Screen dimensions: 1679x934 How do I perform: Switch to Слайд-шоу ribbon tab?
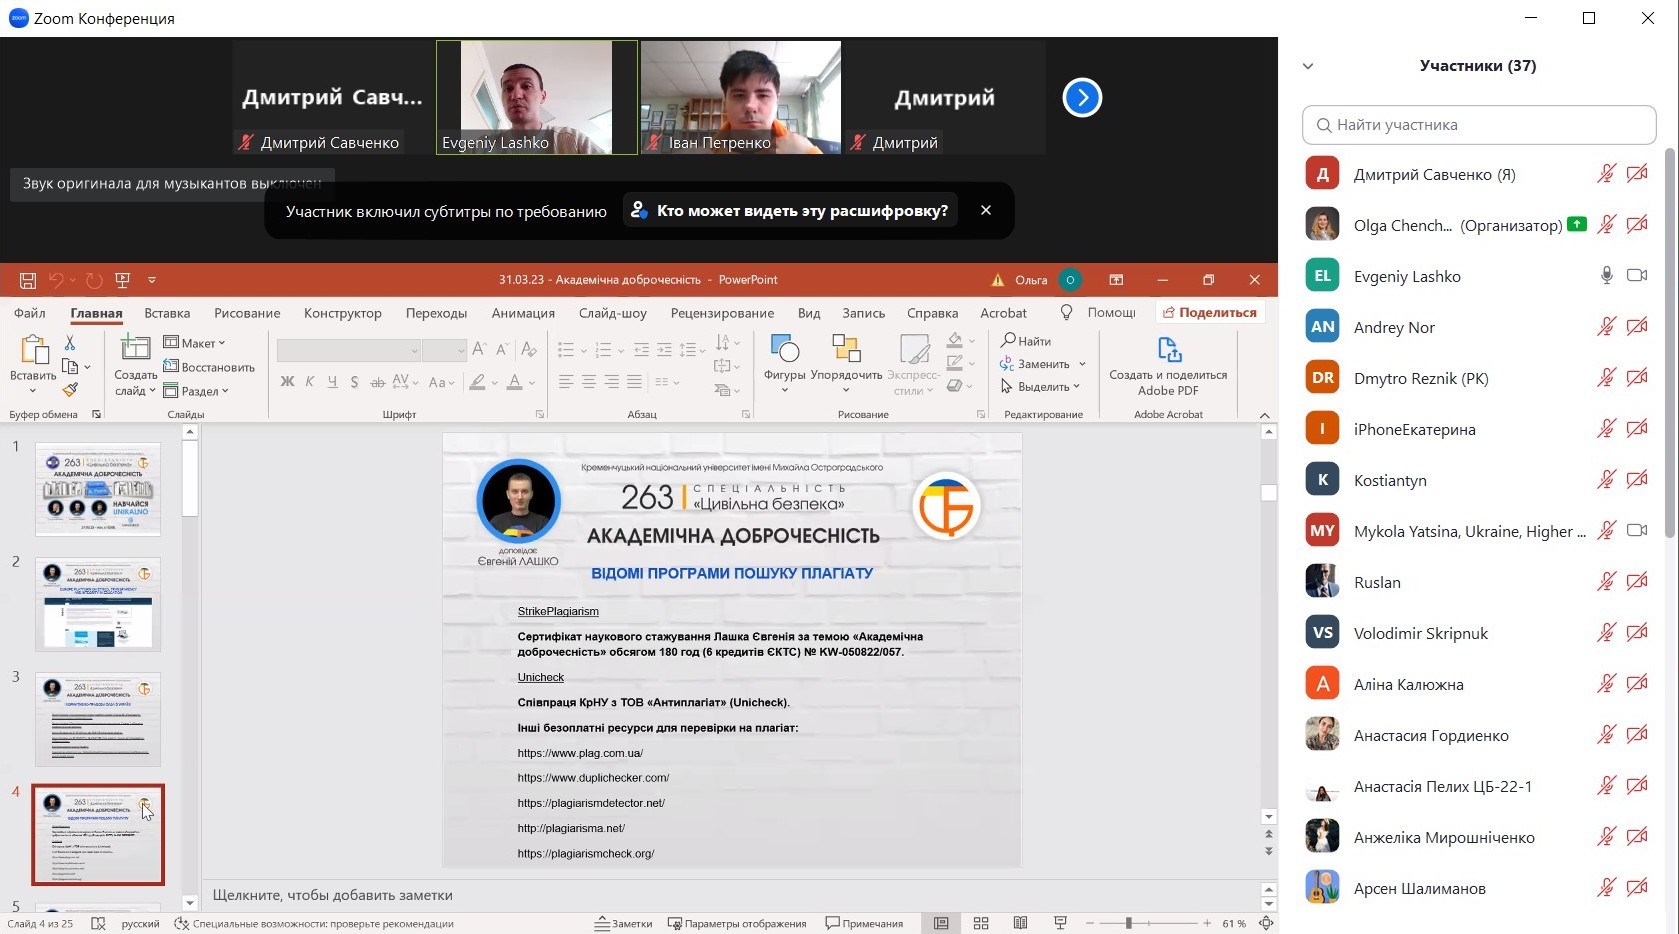click(613, 313)
